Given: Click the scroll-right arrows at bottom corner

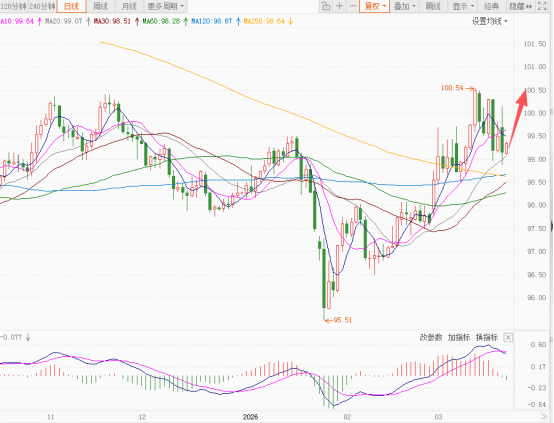Looking at the screenshot, I should point(544,417).
